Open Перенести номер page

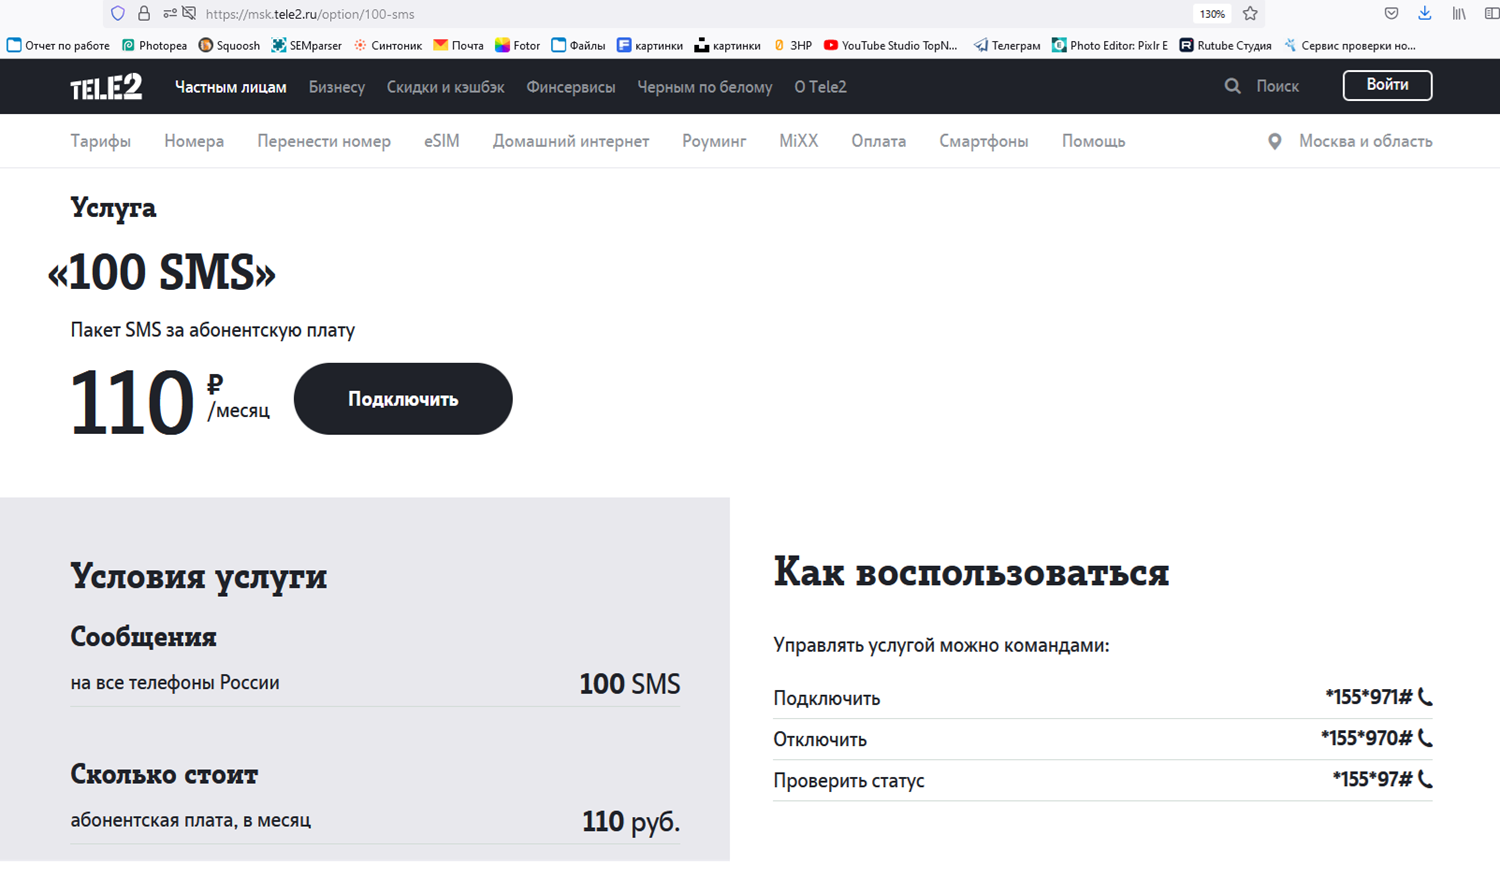click(x=324, y=141)
